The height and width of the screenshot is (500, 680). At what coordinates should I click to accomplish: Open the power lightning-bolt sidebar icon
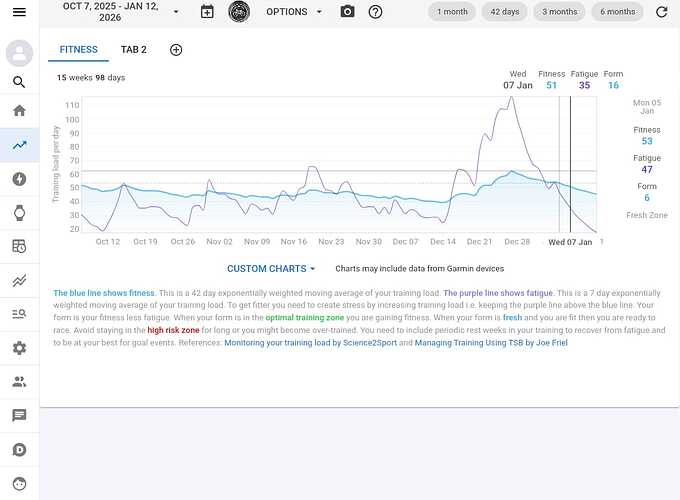(x=19, y=179)
